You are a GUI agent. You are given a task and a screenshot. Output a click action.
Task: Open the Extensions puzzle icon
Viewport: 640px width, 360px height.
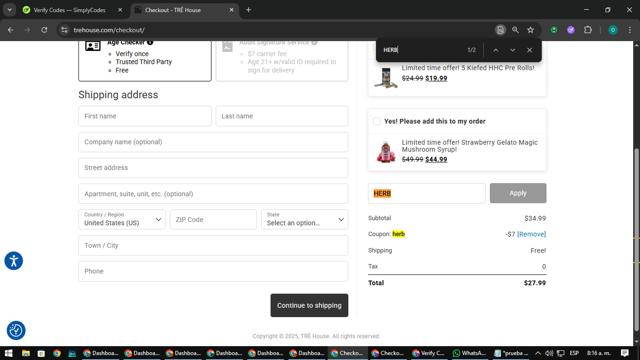pyautogui.click(x=588, y=30)
